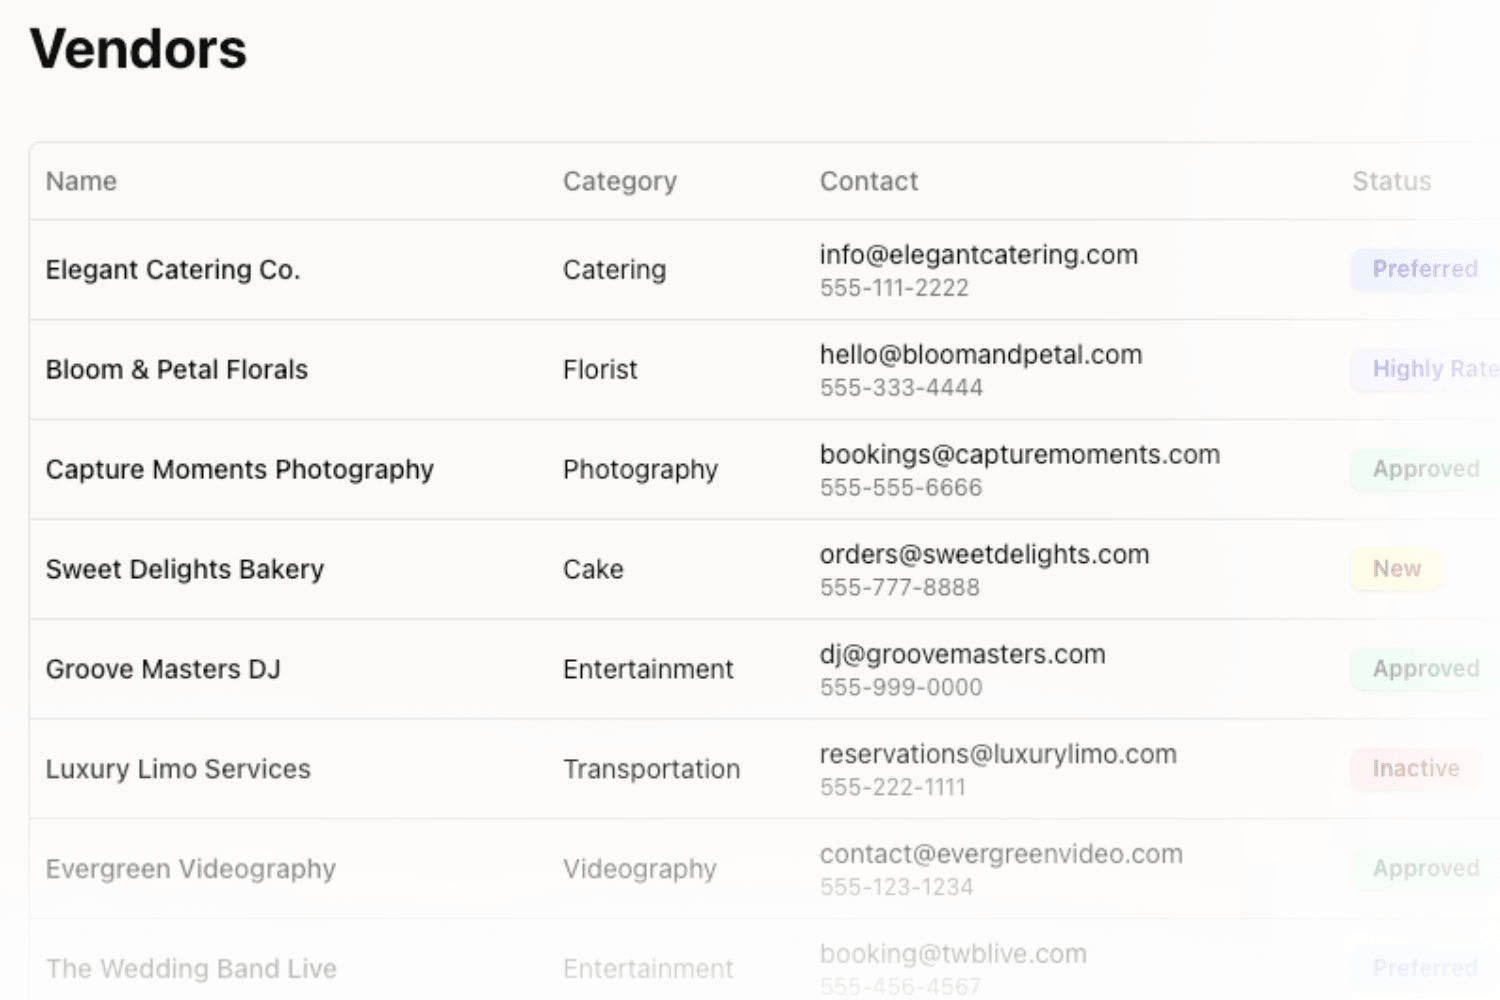Click the Name column header

pos(81,181)
